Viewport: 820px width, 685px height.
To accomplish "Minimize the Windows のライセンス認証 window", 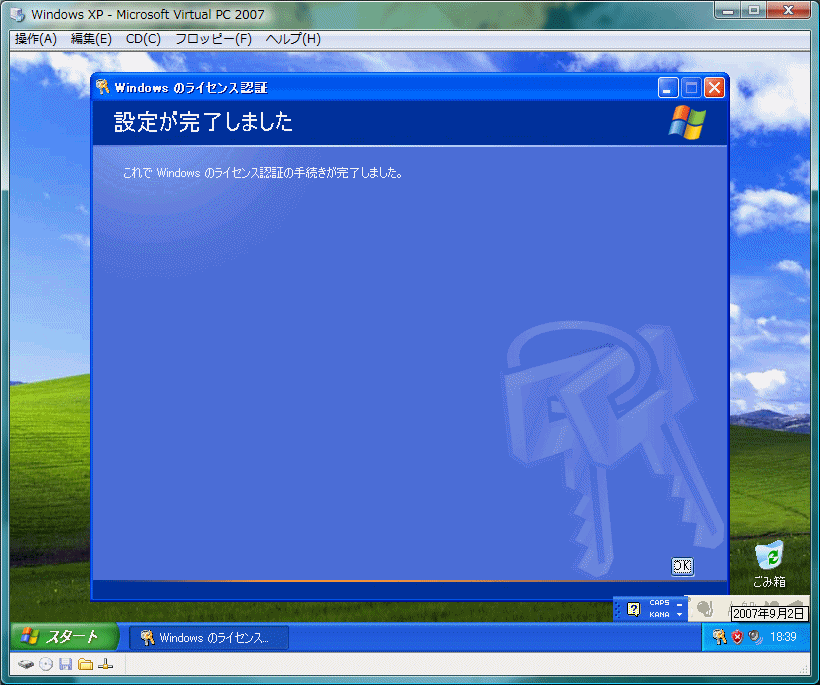I will click(x=668, y=88).
